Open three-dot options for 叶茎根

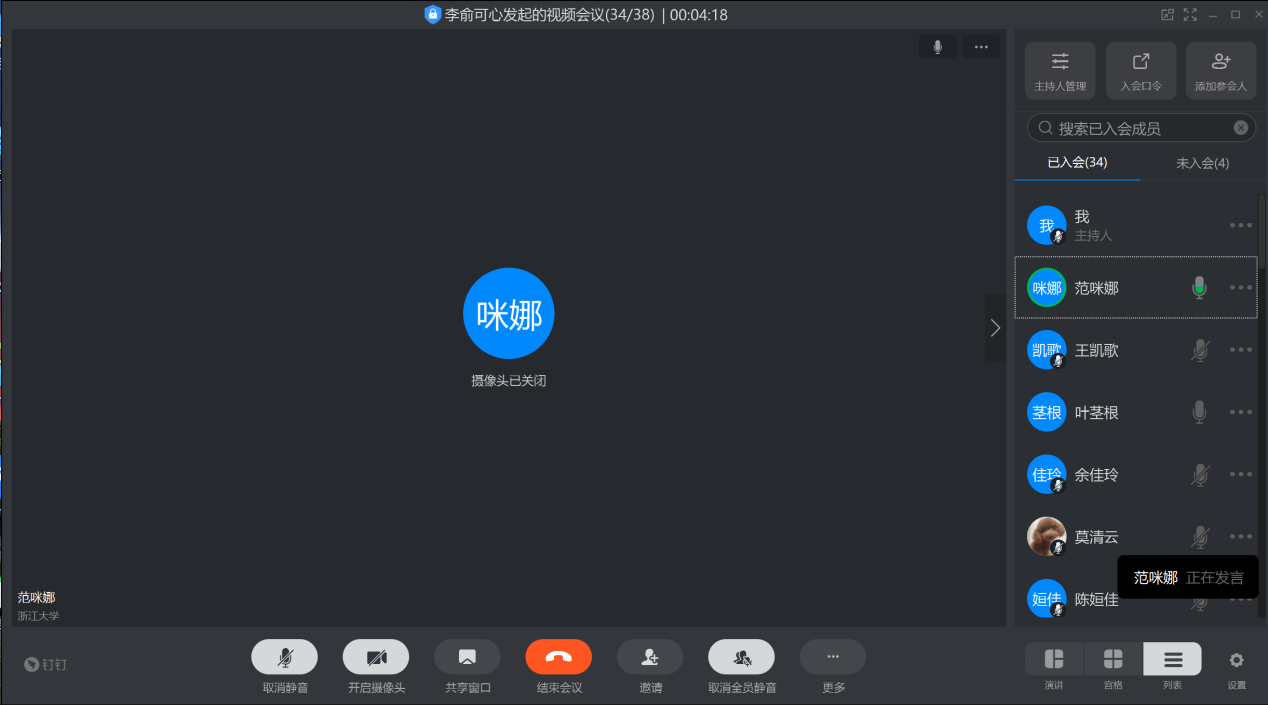tap(1241, 412)
